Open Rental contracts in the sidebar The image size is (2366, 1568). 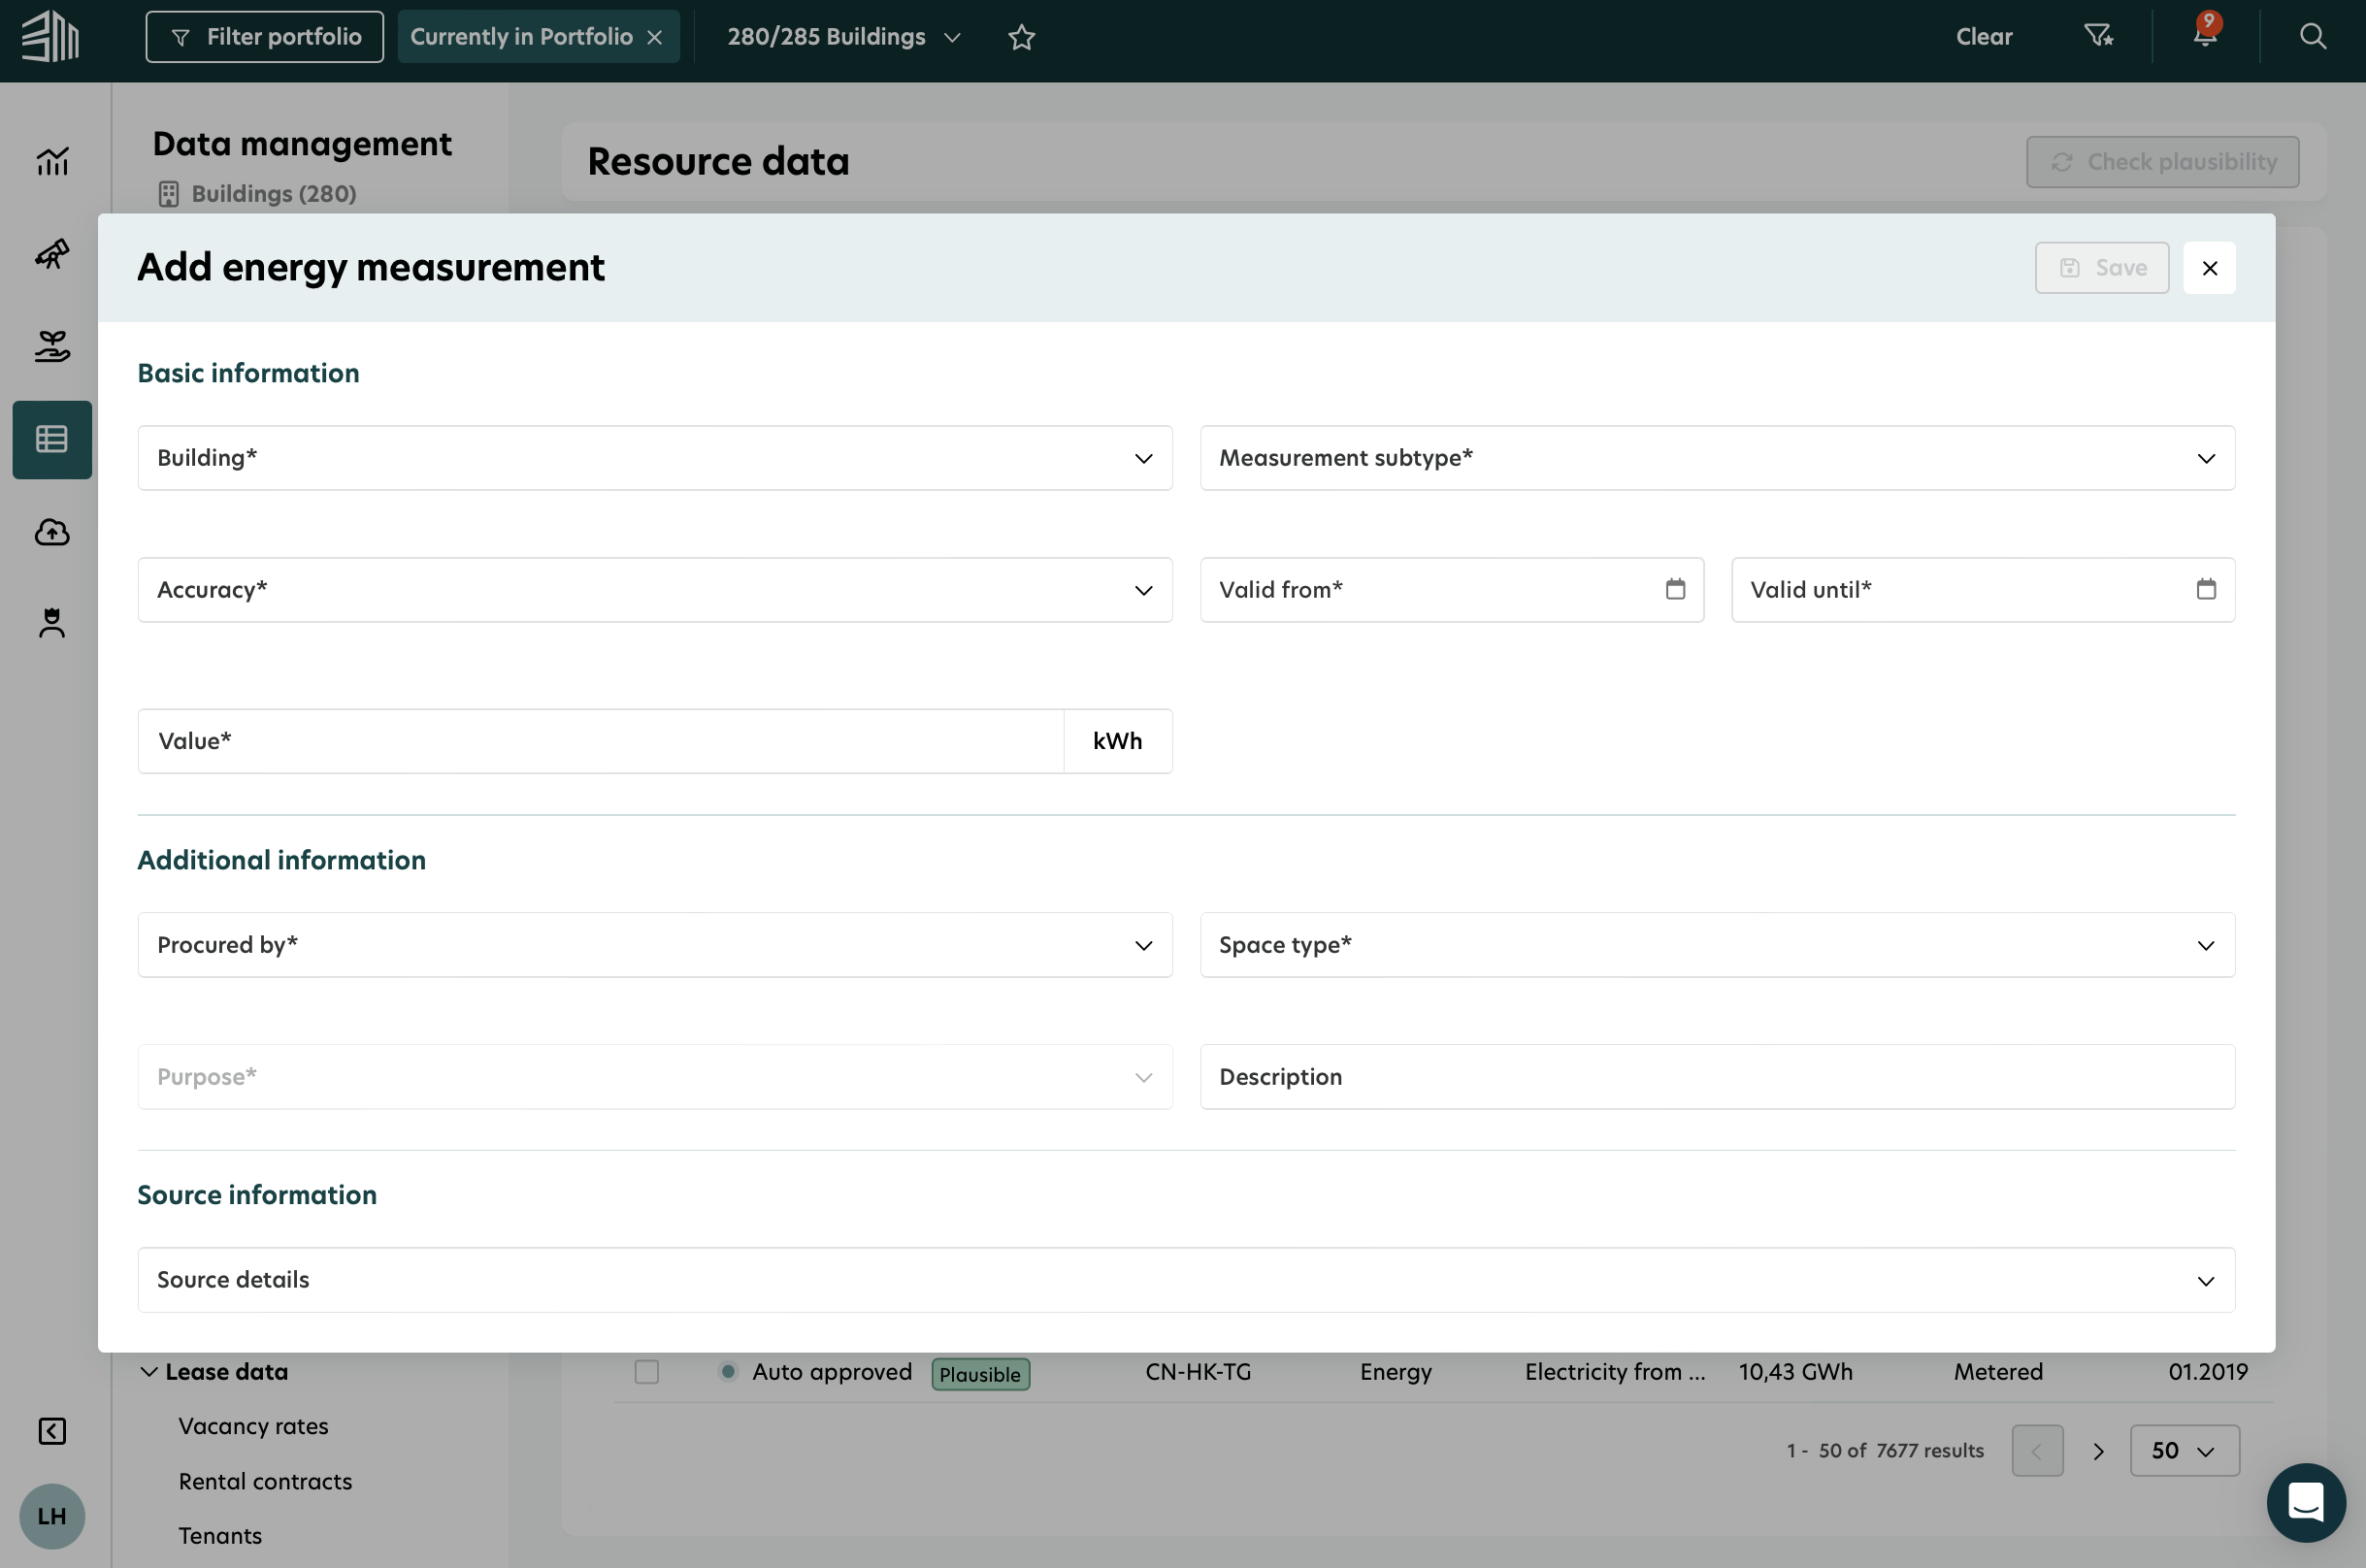coord(265,1481)
